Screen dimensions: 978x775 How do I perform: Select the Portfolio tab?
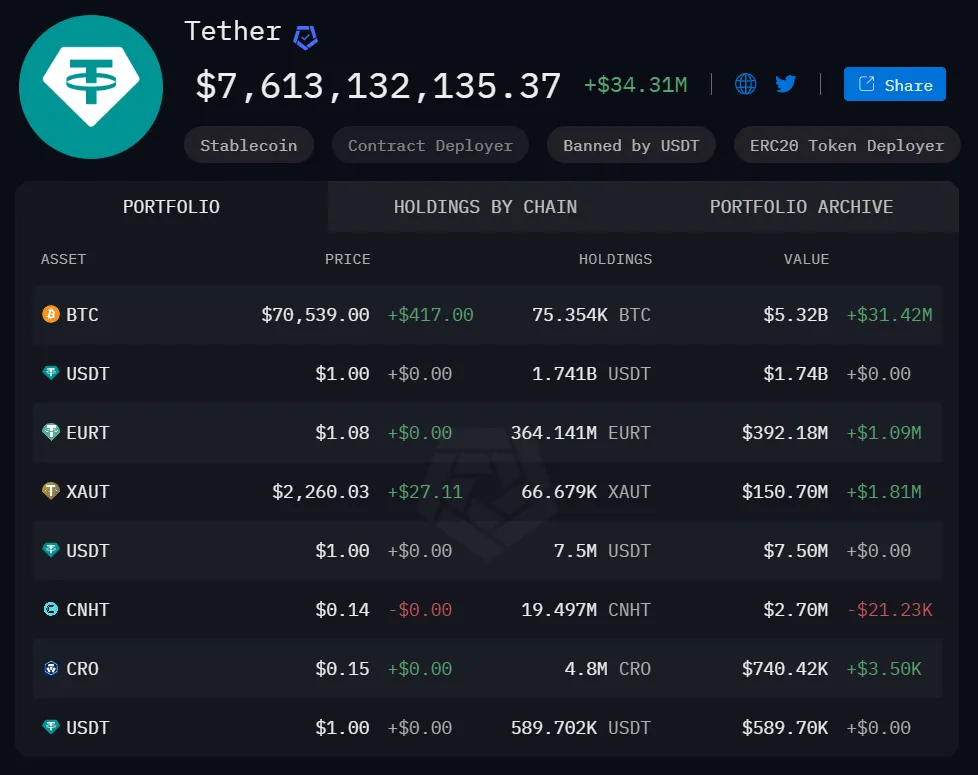tap(171, 207)
